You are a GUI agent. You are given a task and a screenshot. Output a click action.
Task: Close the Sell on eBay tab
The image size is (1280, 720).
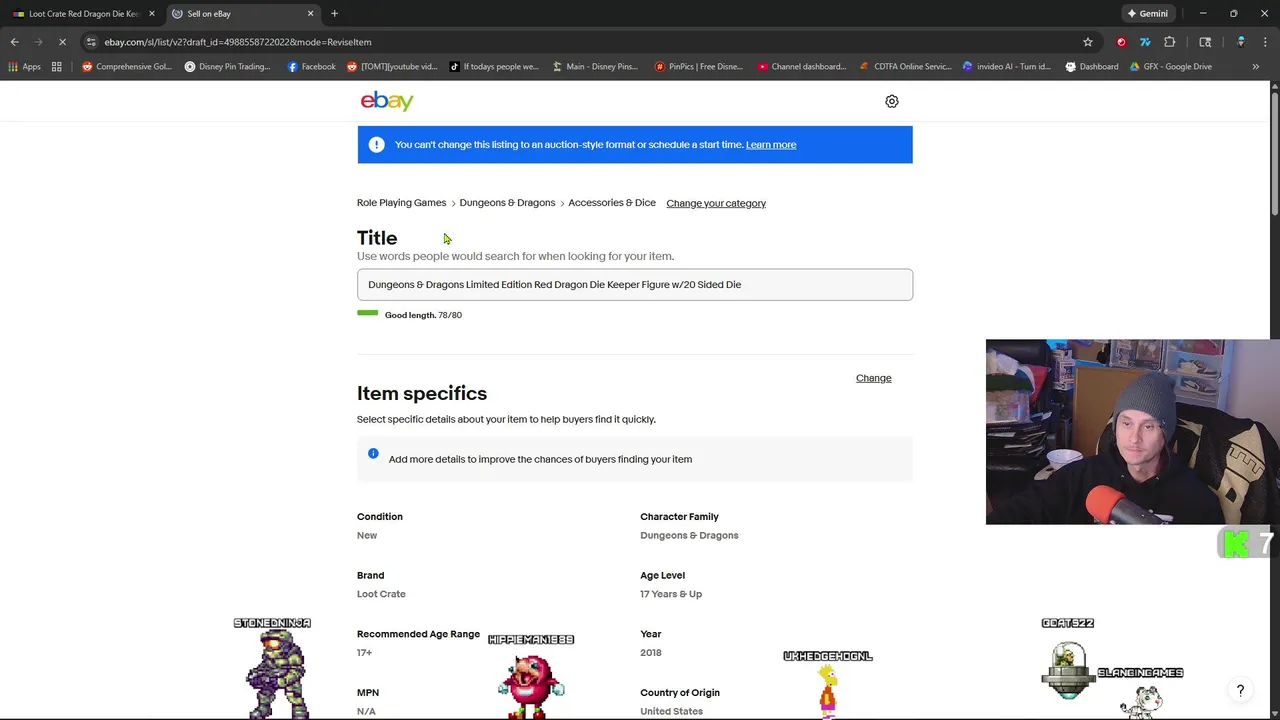point(310,14)
